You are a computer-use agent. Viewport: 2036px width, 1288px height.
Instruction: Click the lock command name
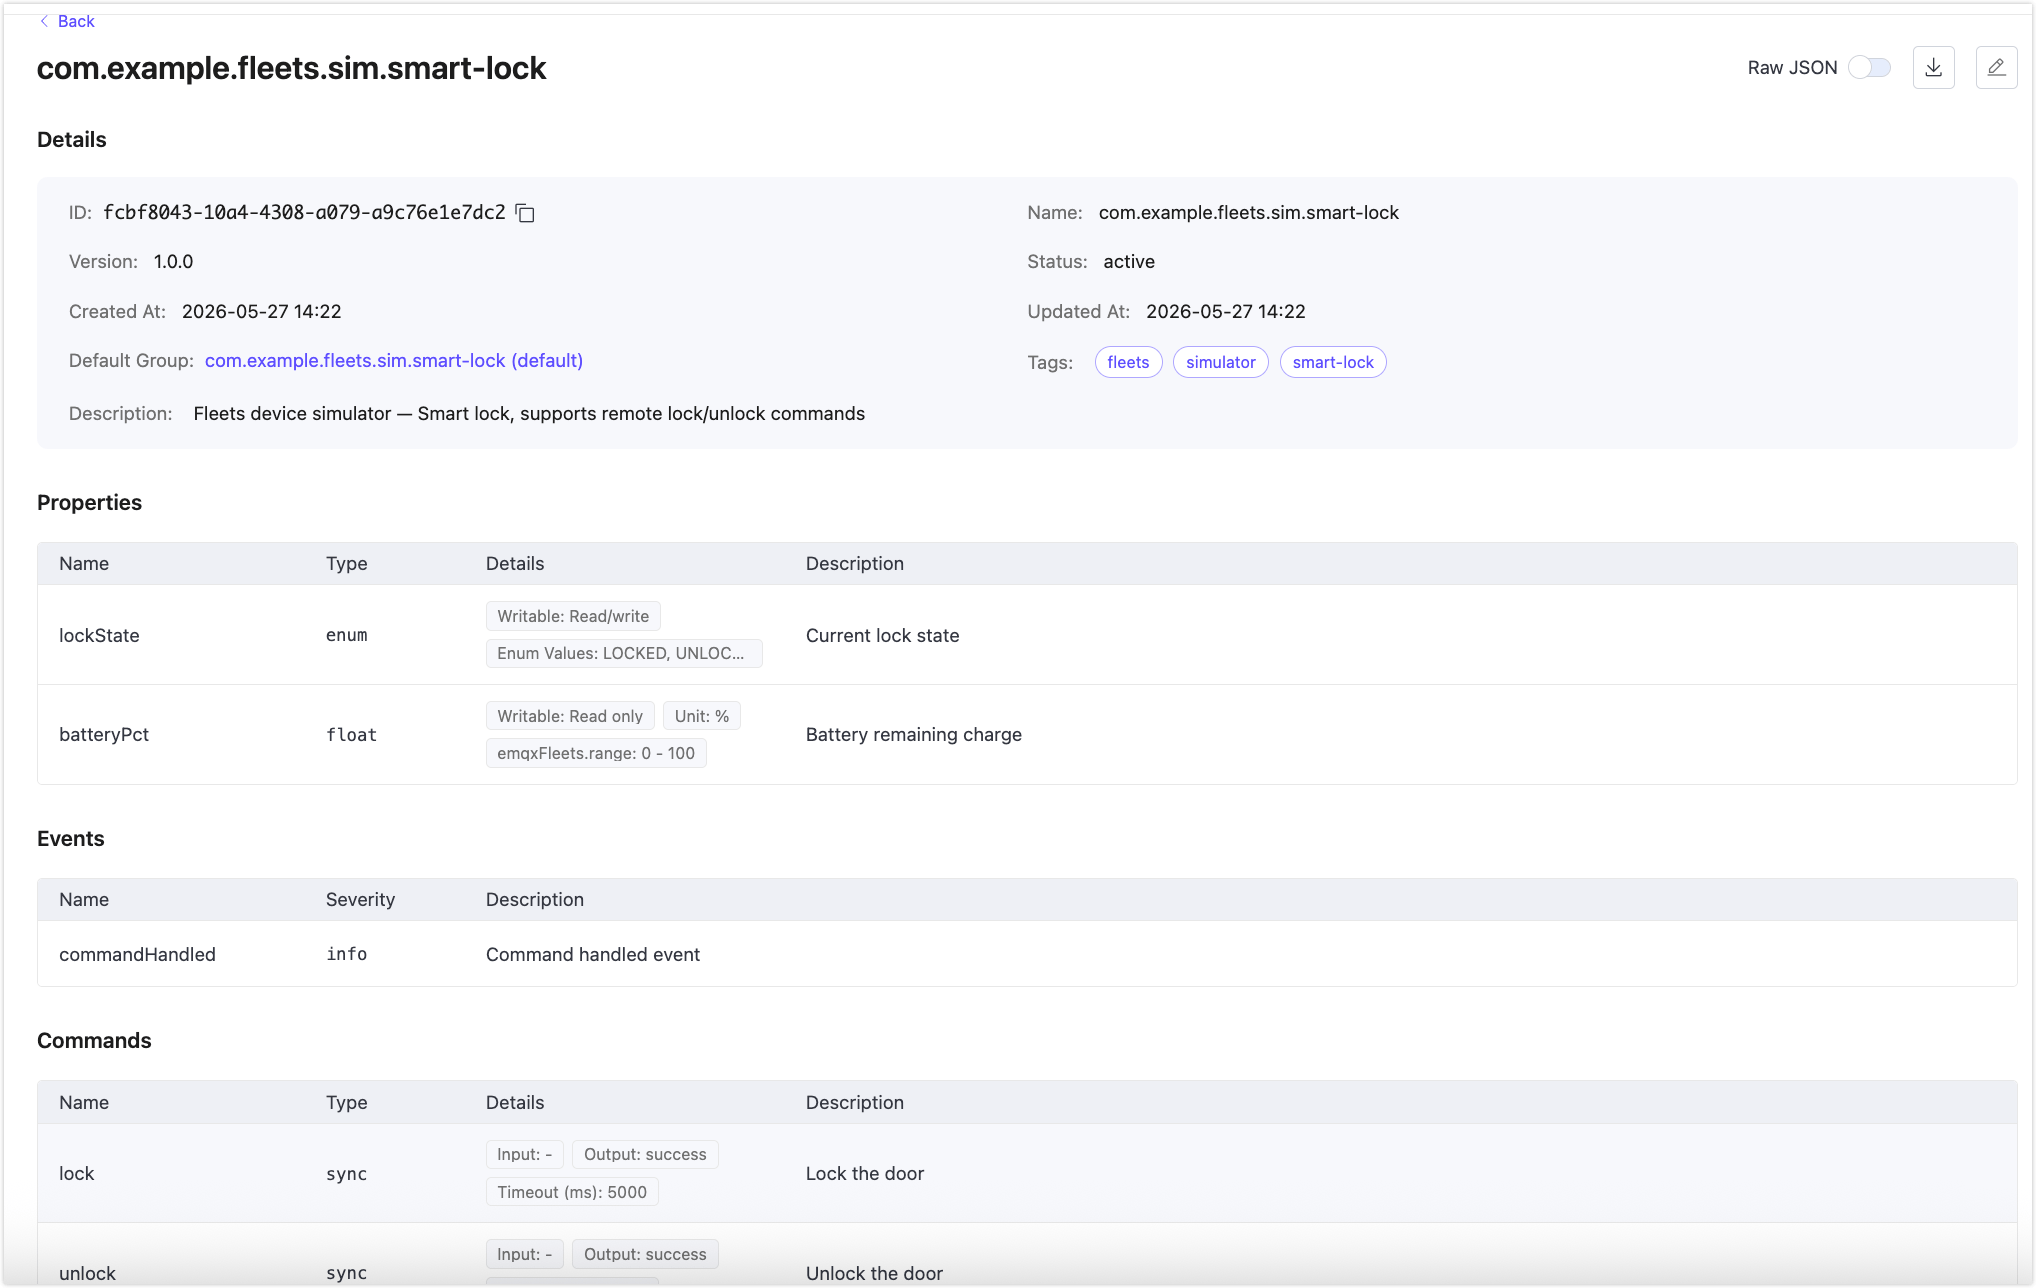click(77, 1173)
